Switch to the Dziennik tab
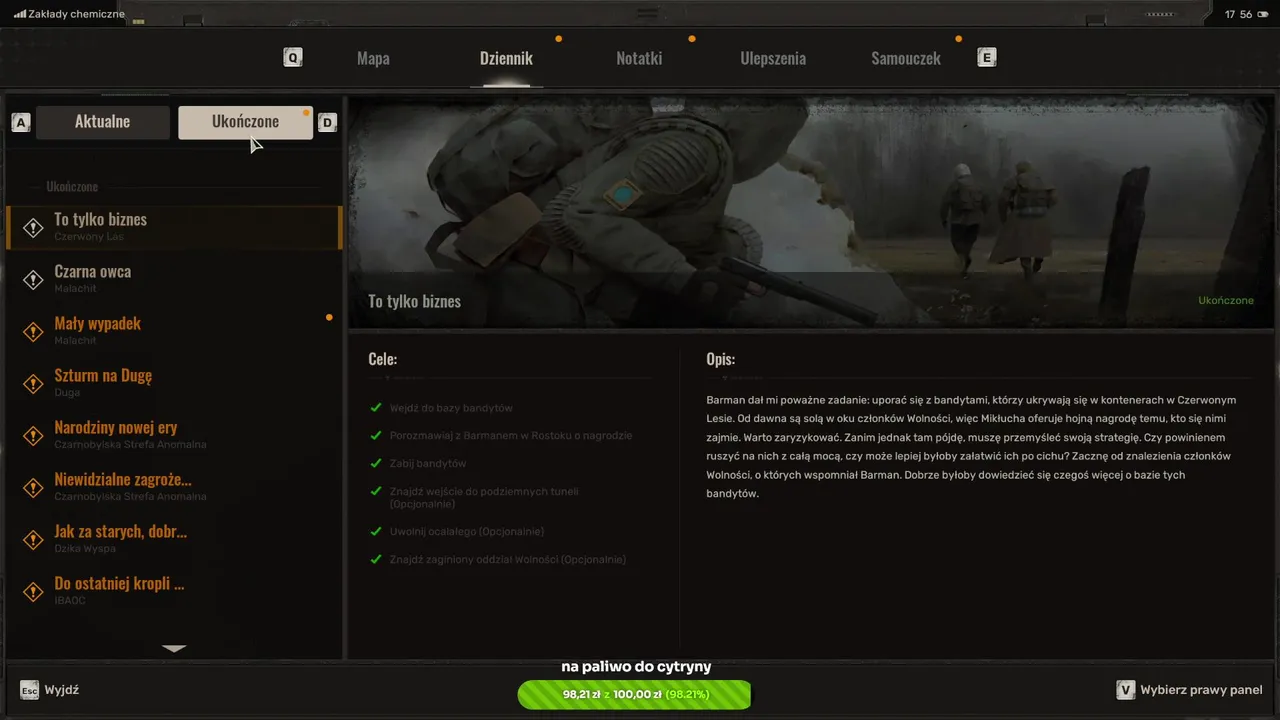 [506, 58]
